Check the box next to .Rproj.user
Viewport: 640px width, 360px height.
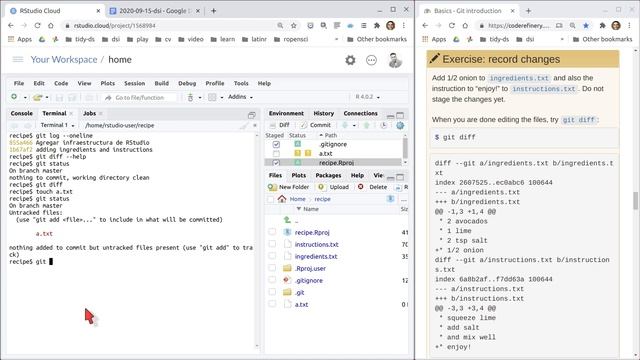coord(272,268)
